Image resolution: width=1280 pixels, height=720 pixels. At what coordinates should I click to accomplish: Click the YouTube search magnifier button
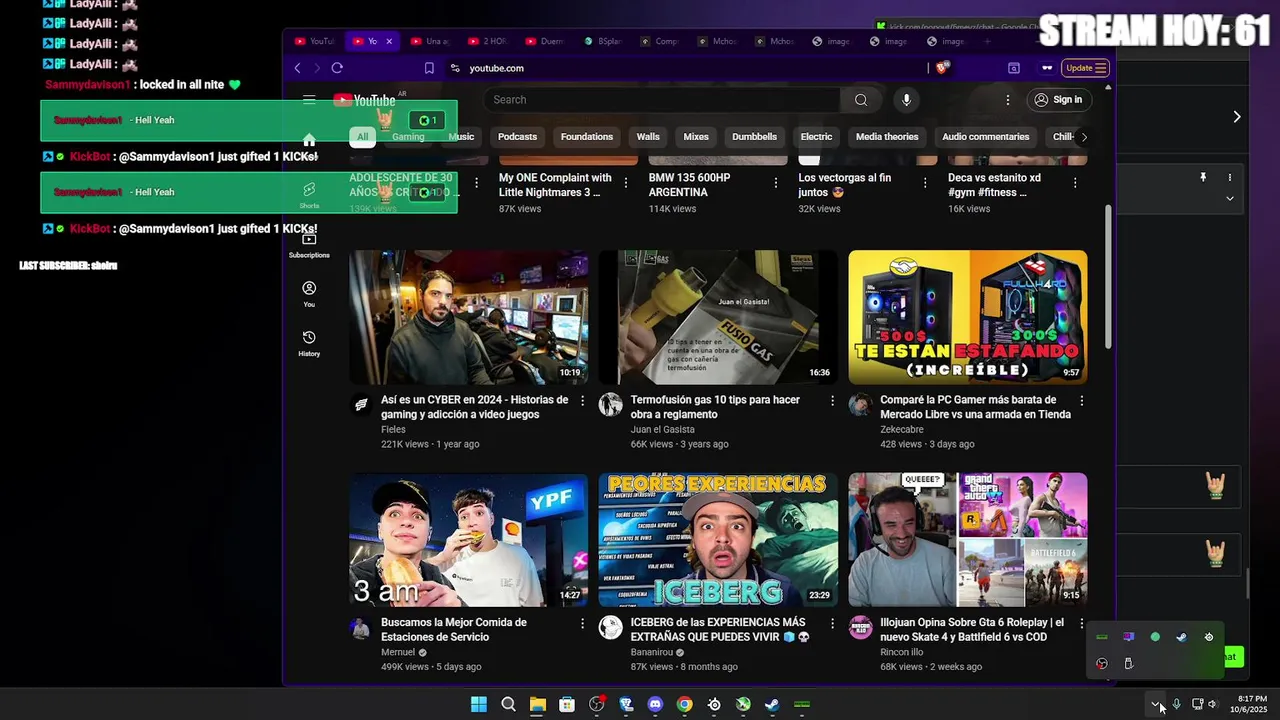861,100
